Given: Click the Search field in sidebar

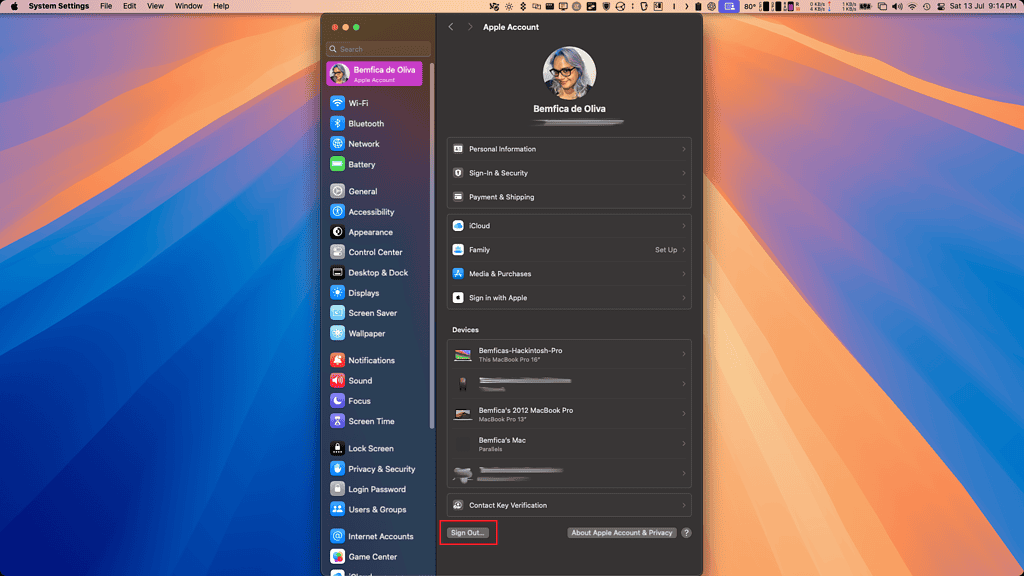Looking at the screenshot, I should tap(379, 49).
